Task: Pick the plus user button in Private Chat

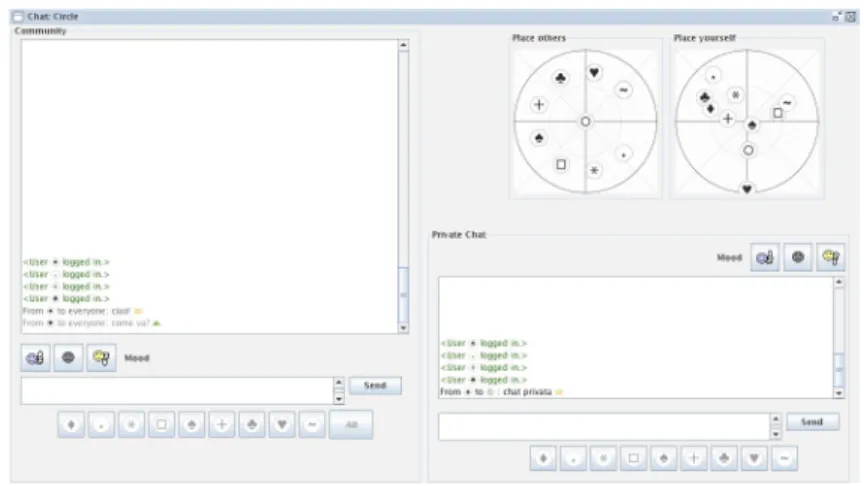Action: 694,458
